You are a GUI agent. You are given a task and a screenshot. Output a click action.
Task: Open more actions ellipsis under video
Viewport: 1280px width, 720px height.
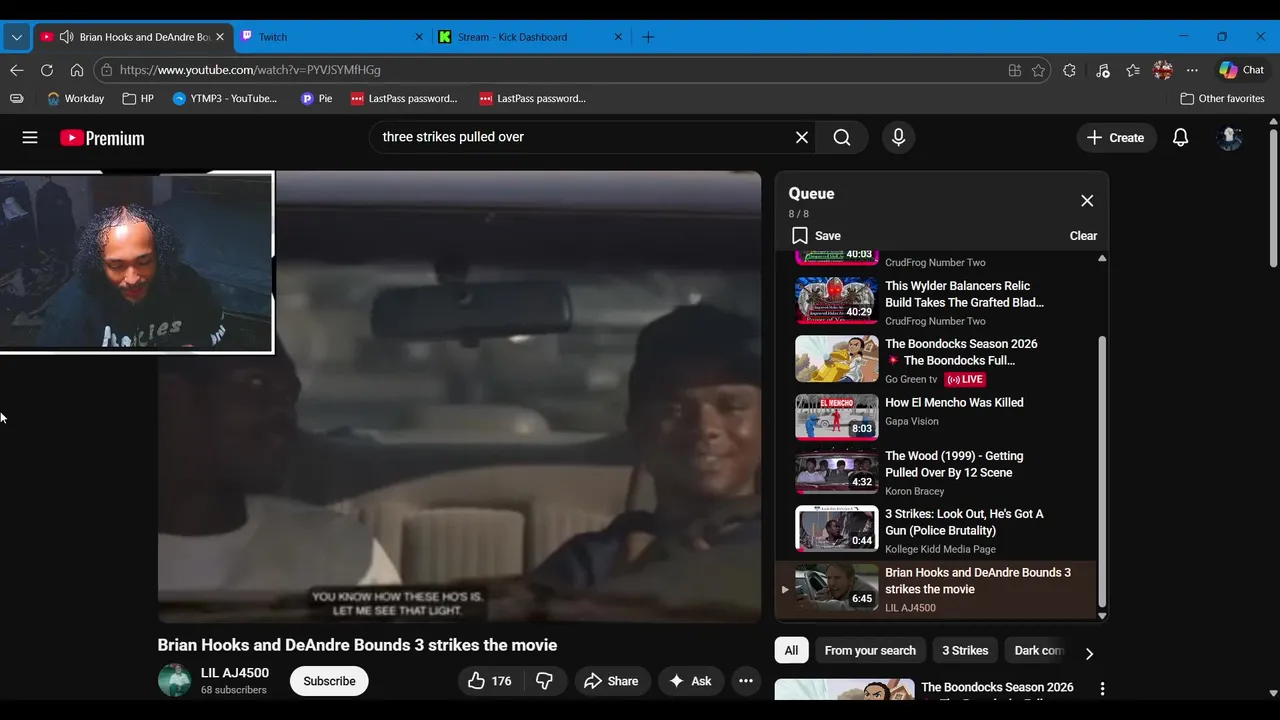click(x=746, y=681)
